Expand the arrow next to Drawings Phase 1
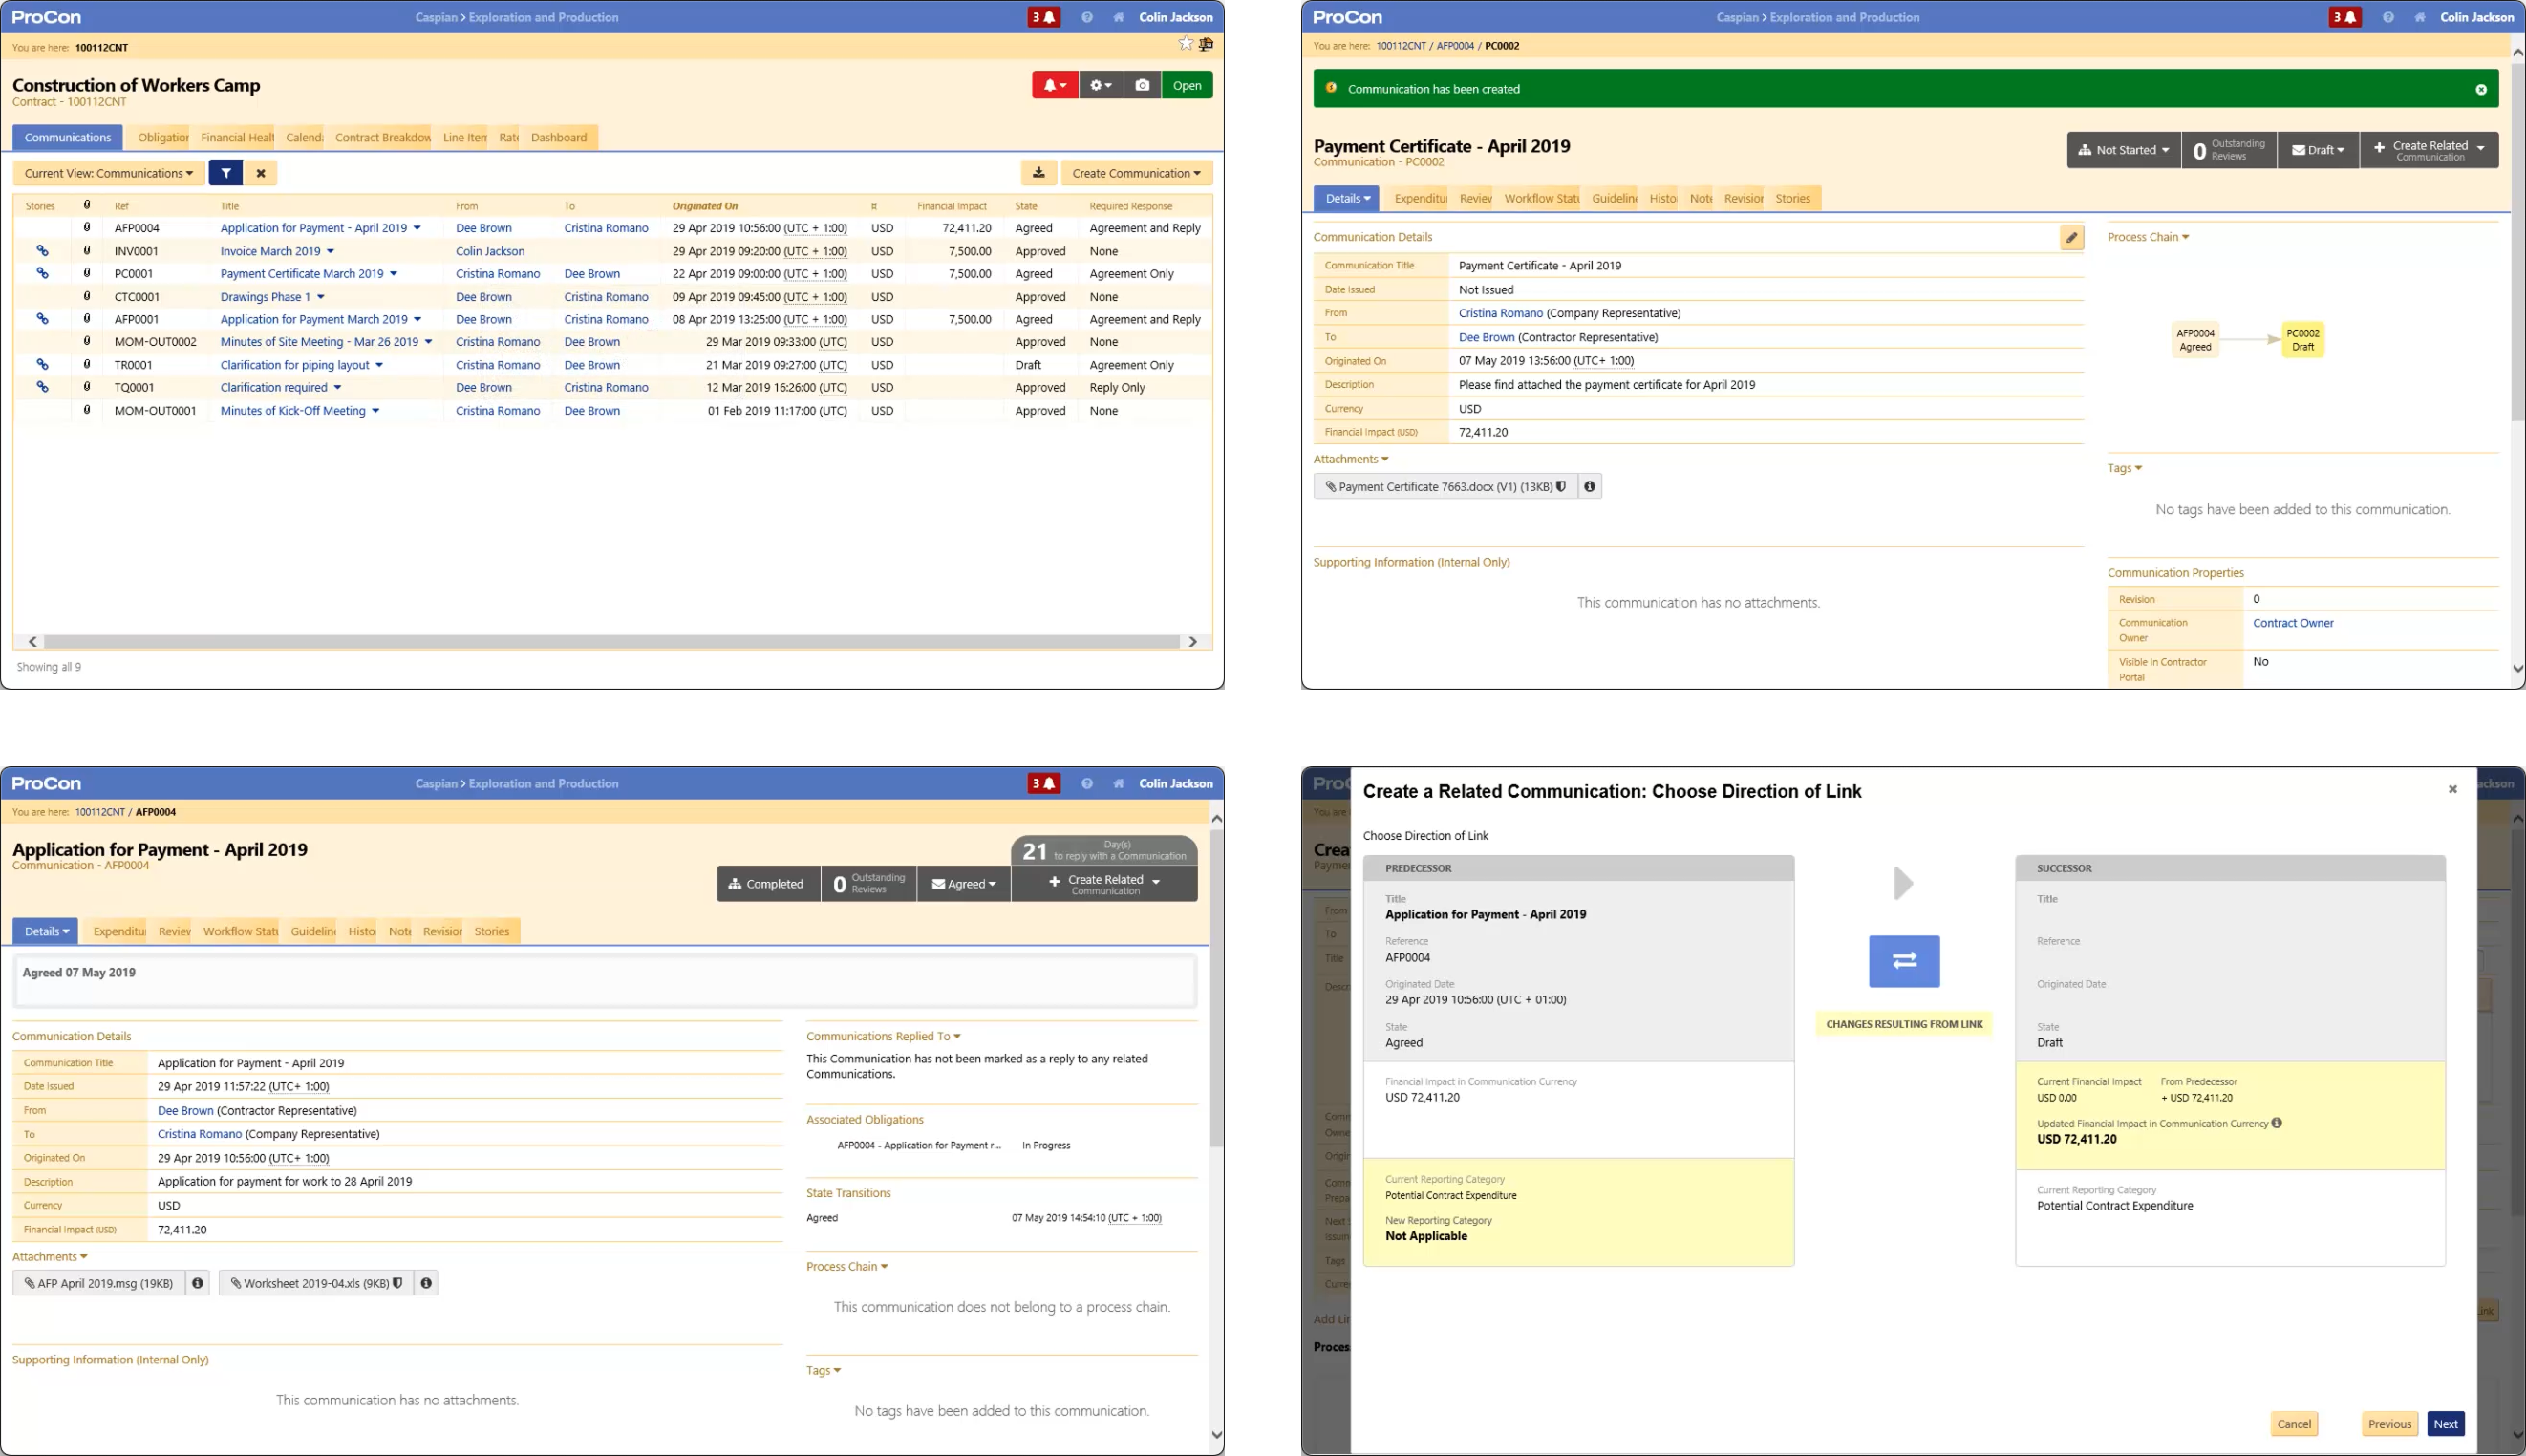2526x1456 pixels. (321, 297)
